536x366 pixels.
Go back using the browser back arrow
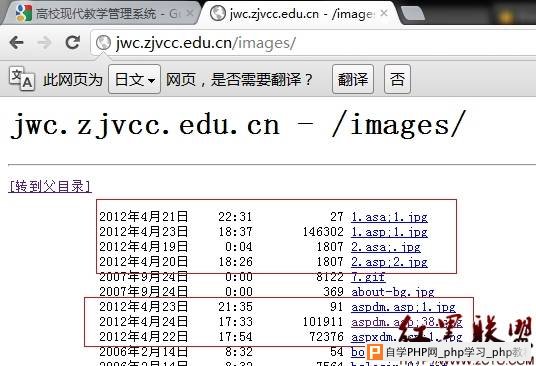coord(16,43)
